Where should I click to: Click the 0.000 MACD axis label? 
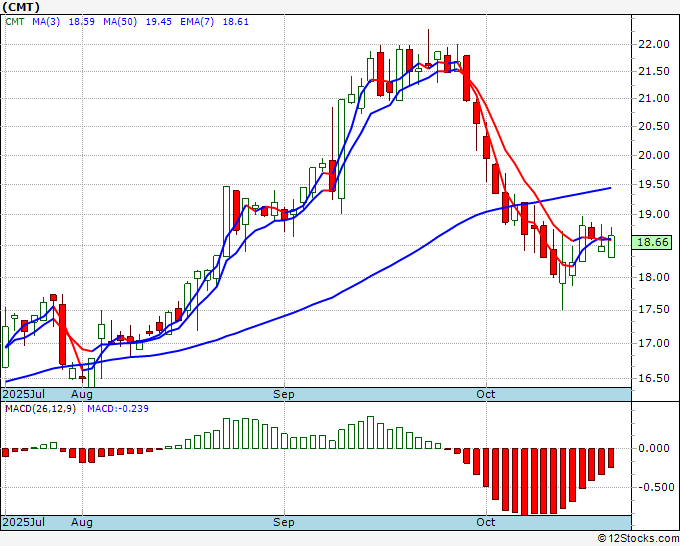pyautogui.click(x=654, y=448)
